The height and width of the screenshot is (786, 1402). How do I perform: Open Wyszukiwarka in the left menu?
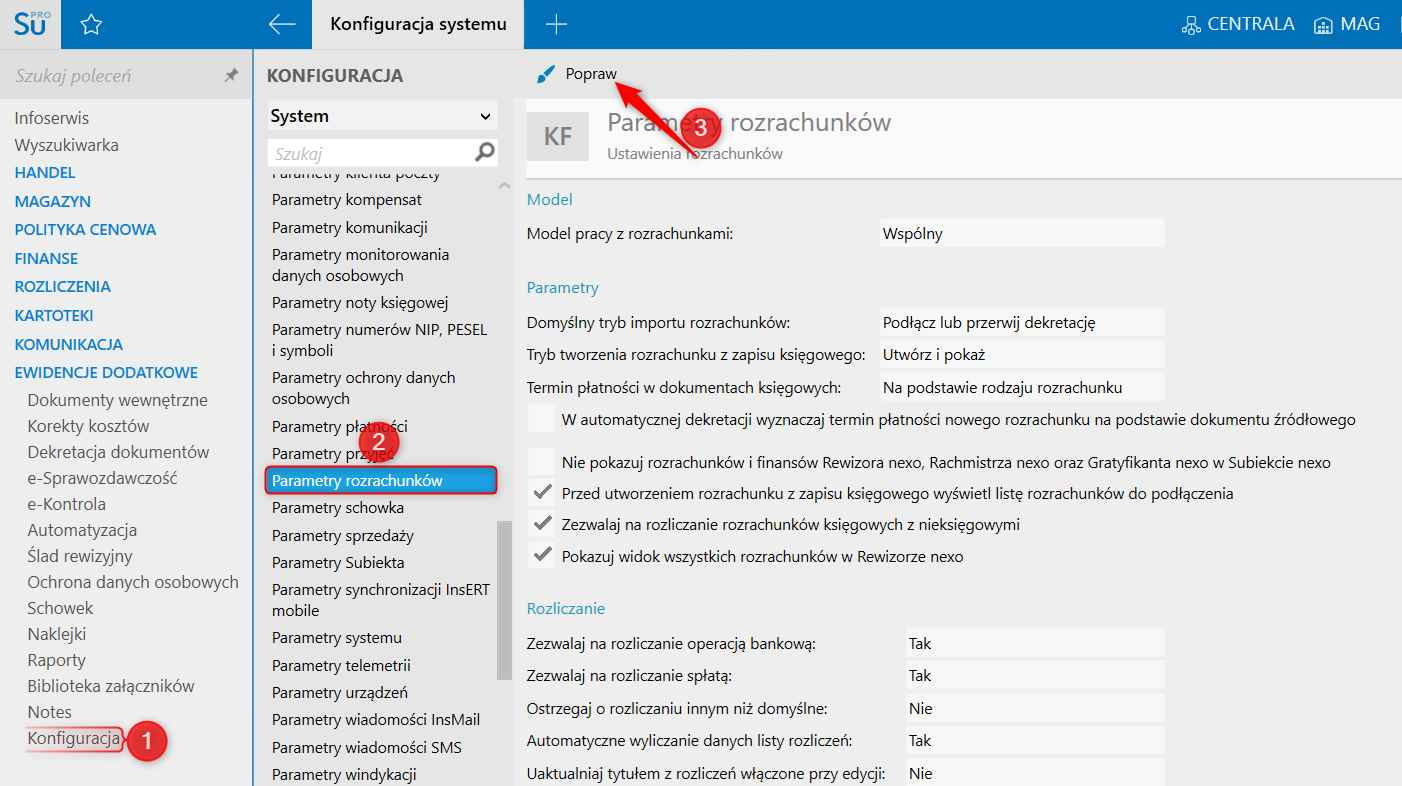(x=66, y=145)
